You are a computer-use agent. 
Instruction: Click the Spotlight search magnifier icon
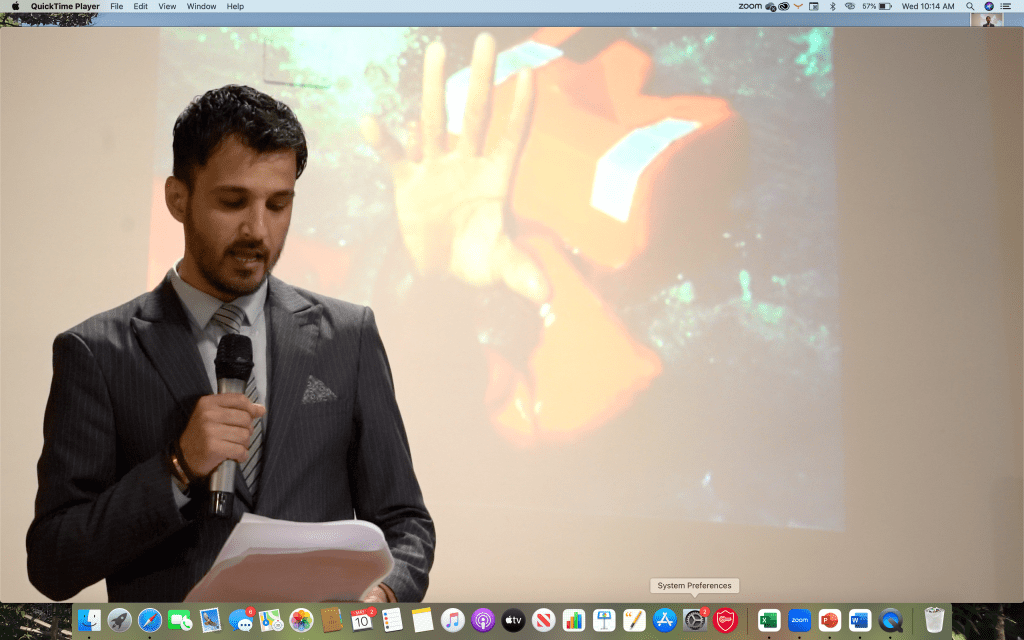(970, 6)
